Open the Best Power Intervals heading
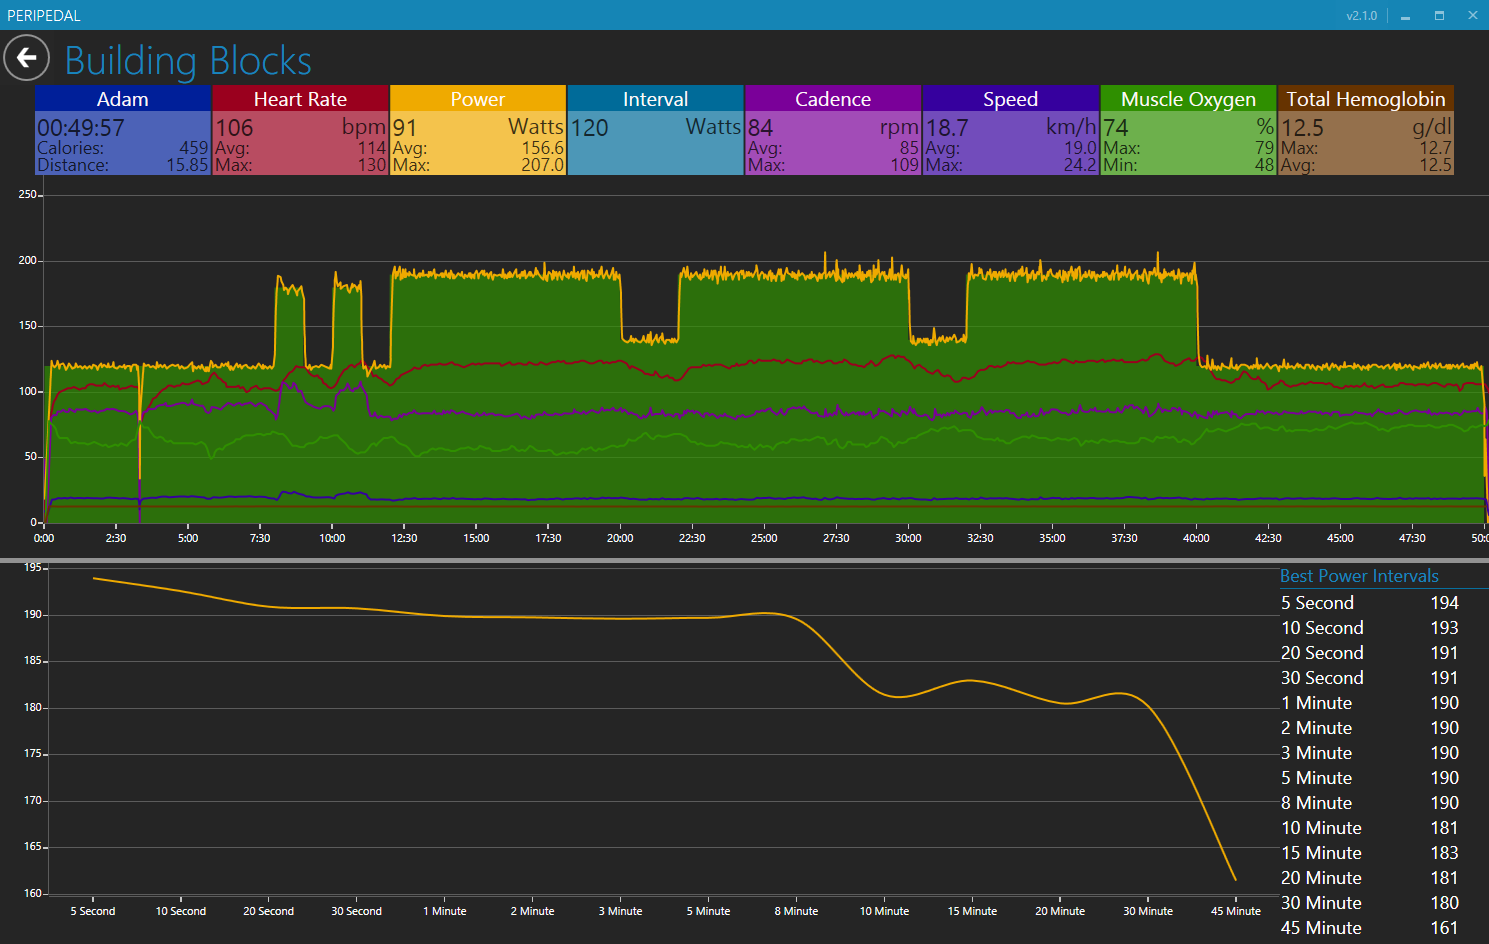Screen dimensions: 1489x944 pyautogui.click(x=1359, y=576)
